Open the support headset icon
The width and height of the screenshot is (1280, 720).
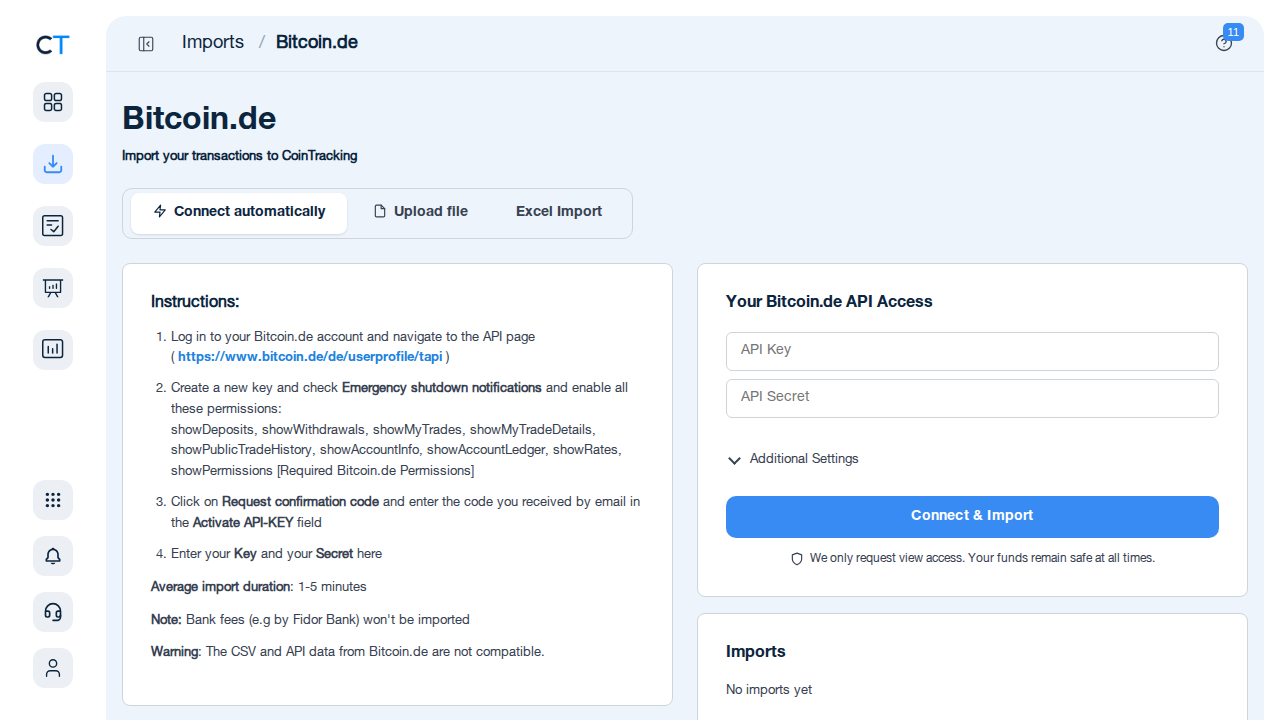click(x=53, y=612)
